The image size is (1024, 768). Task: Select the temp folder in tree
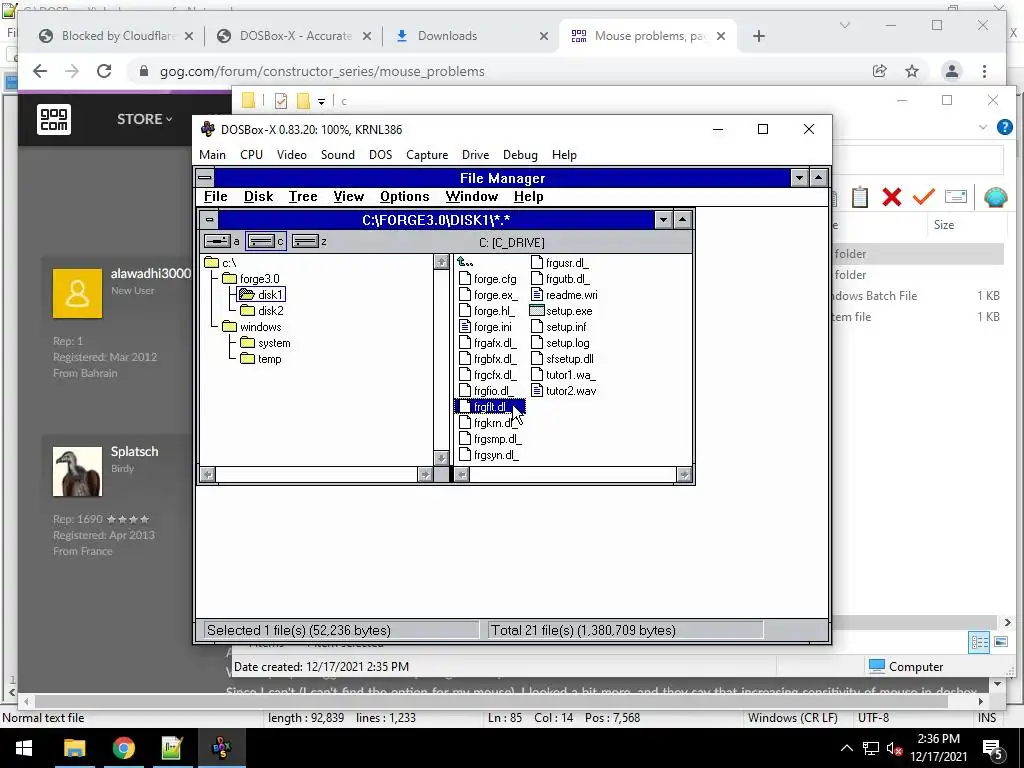coord(261,359)
